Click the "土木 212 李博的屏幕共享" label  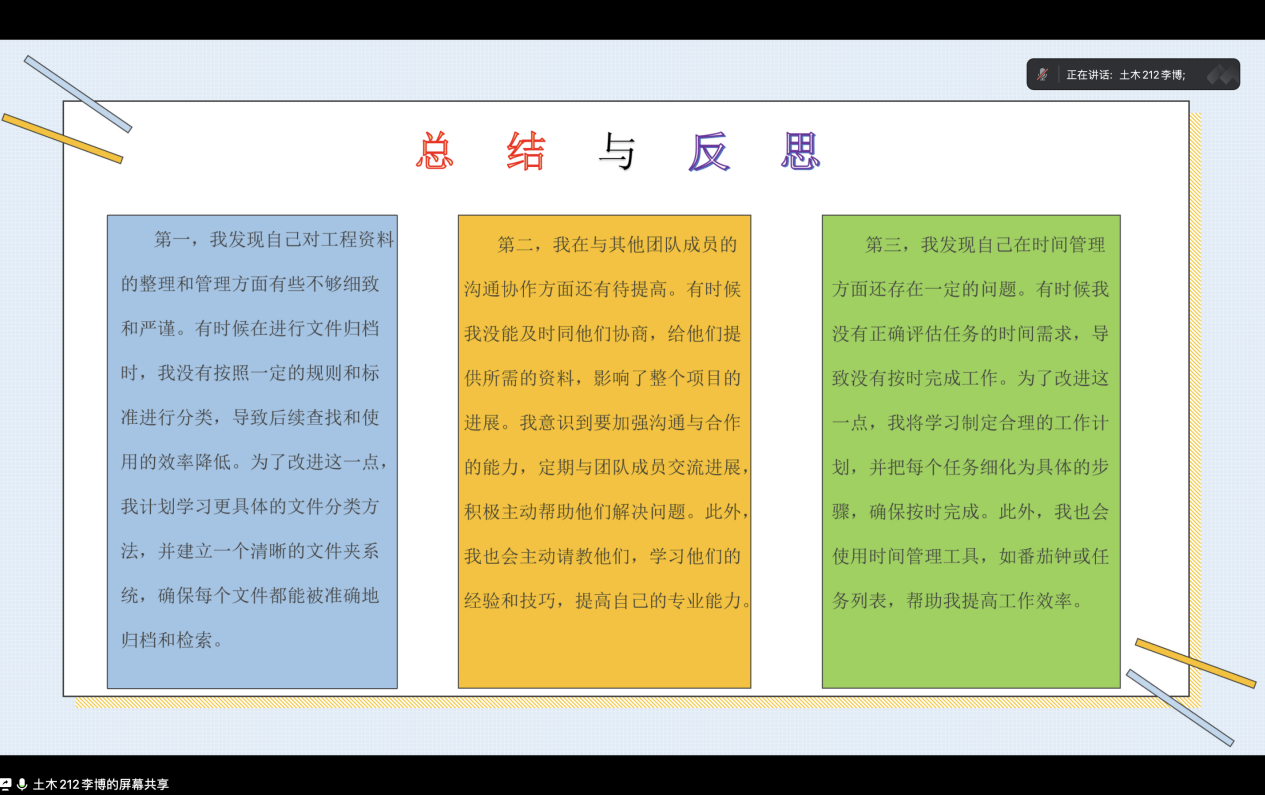pyautogui.click(x=100, y=785)
